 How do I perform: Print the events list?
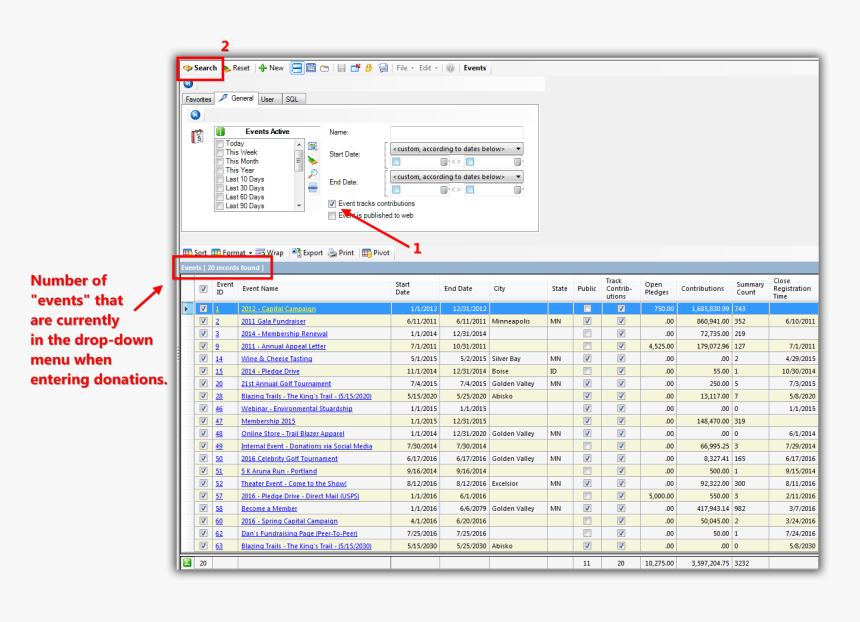[x=340, y=253]
